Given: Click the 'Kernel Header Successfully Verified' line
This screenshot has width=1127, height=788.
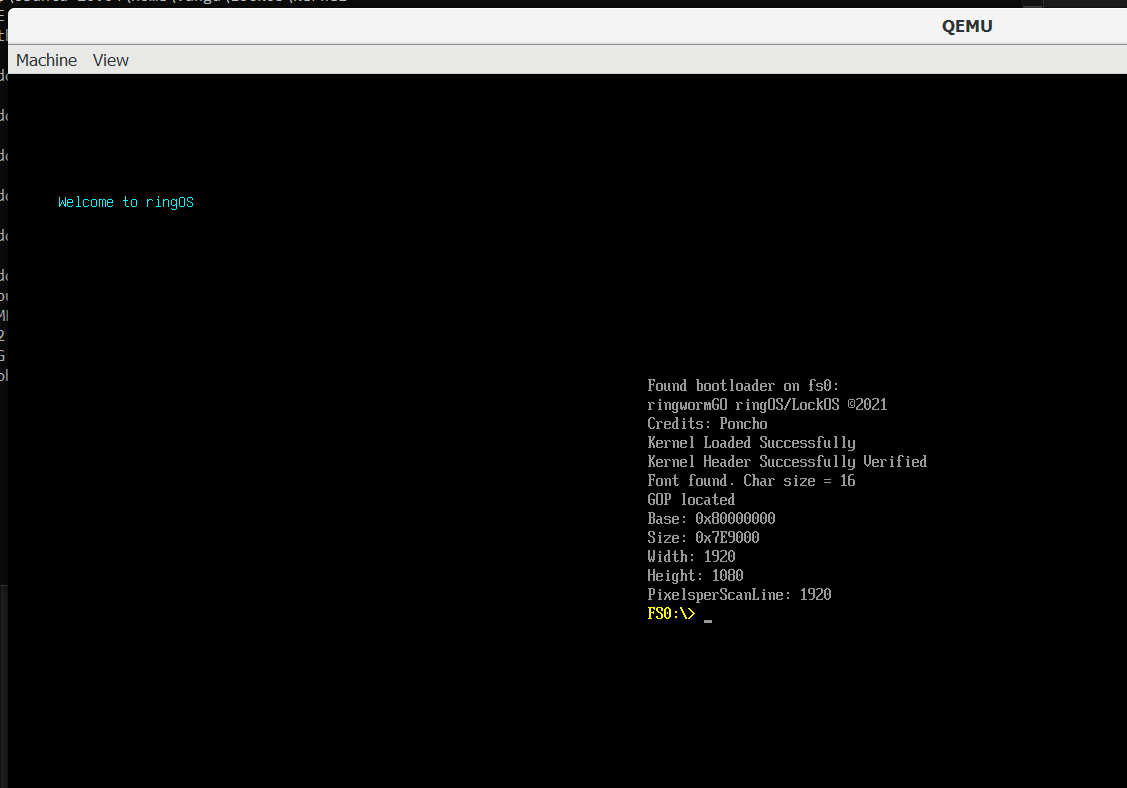Looking at the screenshot, I should coord(787,462).
